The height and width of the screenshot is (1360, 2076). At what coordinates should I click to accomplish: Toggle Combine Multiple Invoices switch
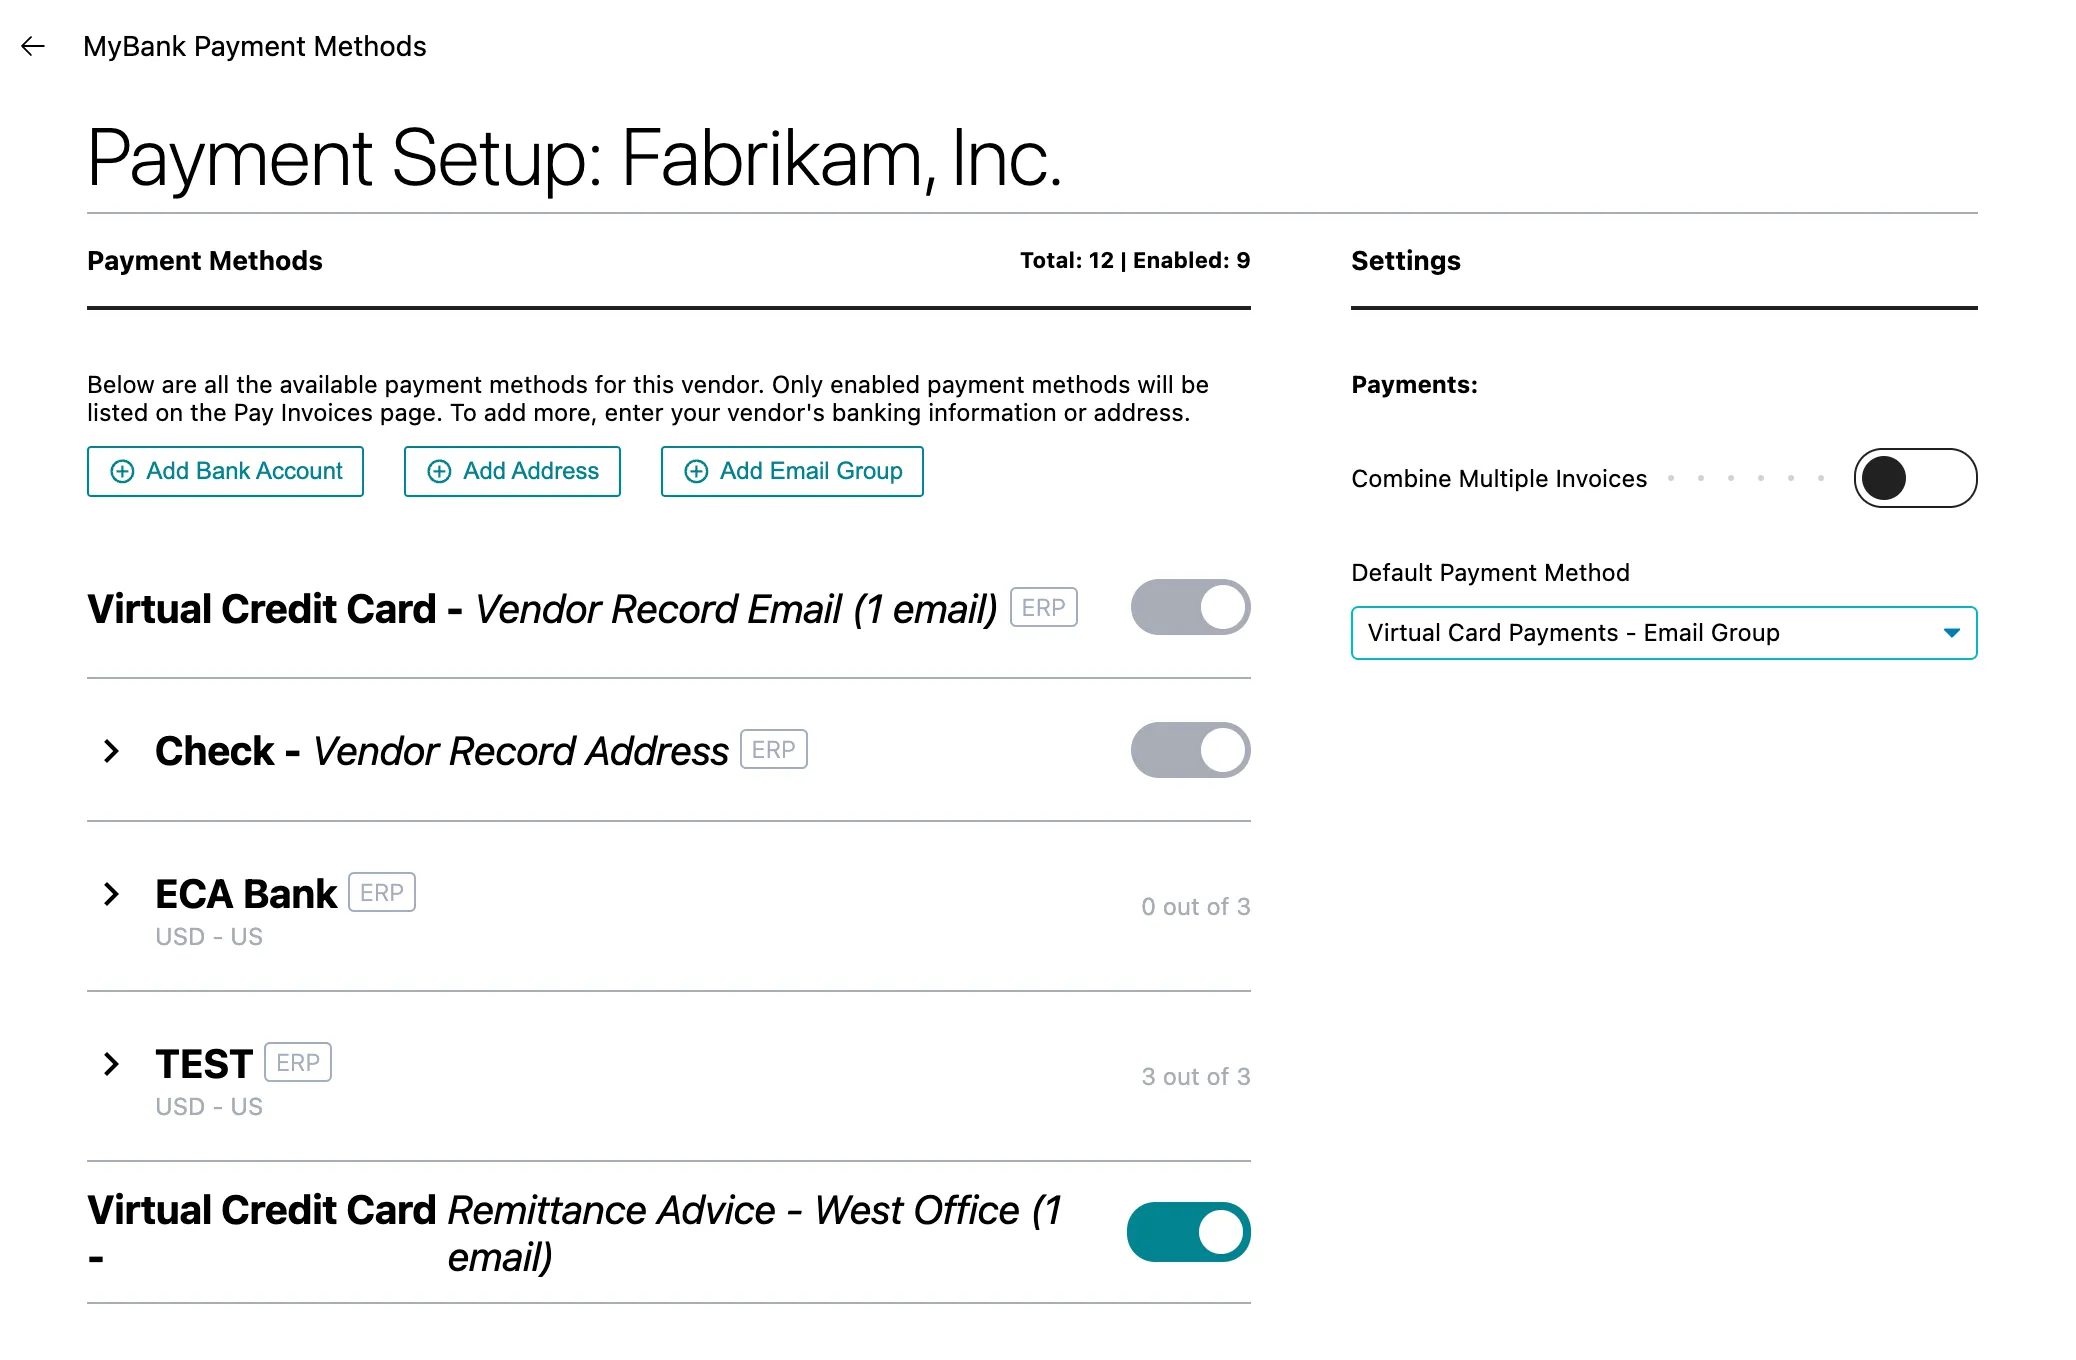point(1915,478)
